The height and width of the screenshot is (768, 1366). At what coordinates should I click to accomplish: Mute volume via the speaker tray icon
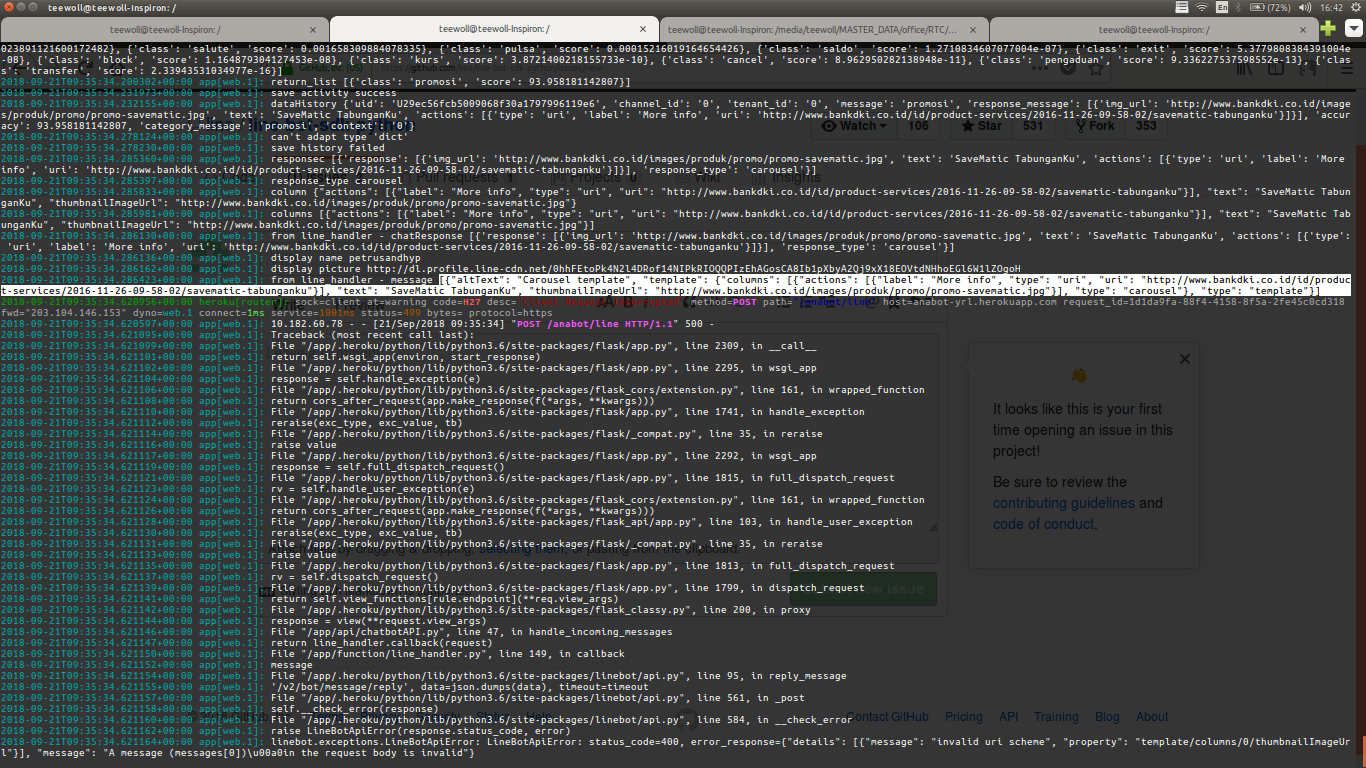(x=1305, y=8)
